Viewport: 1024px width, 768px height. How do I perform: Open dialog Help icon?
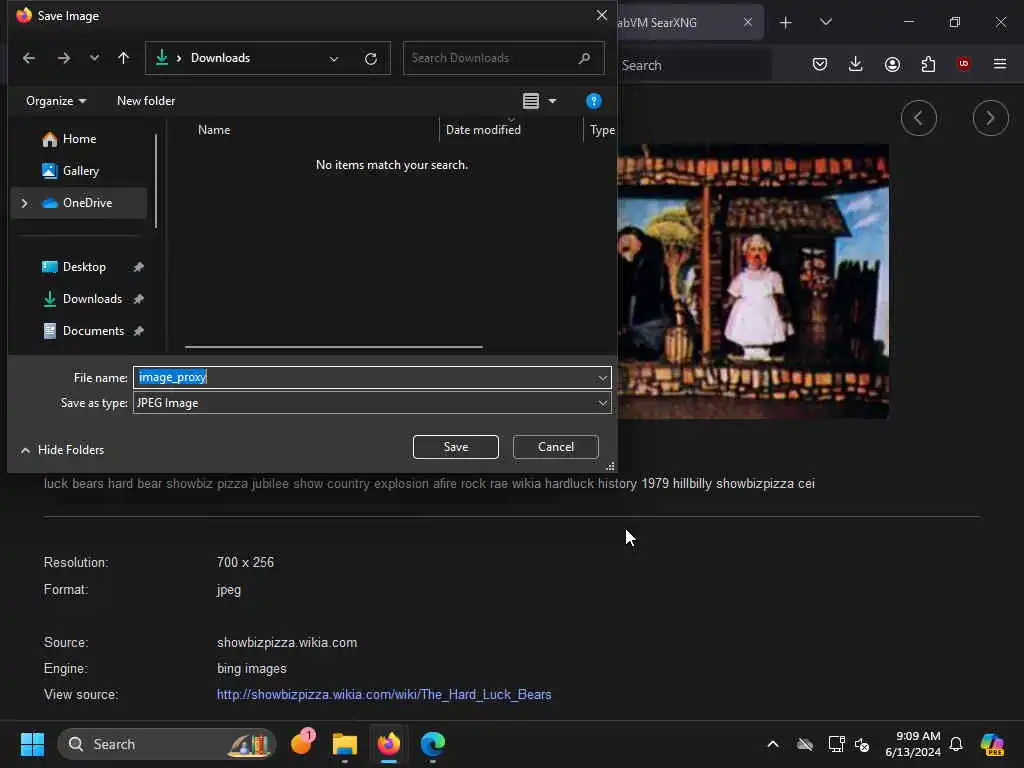click(x=593, y=101)
